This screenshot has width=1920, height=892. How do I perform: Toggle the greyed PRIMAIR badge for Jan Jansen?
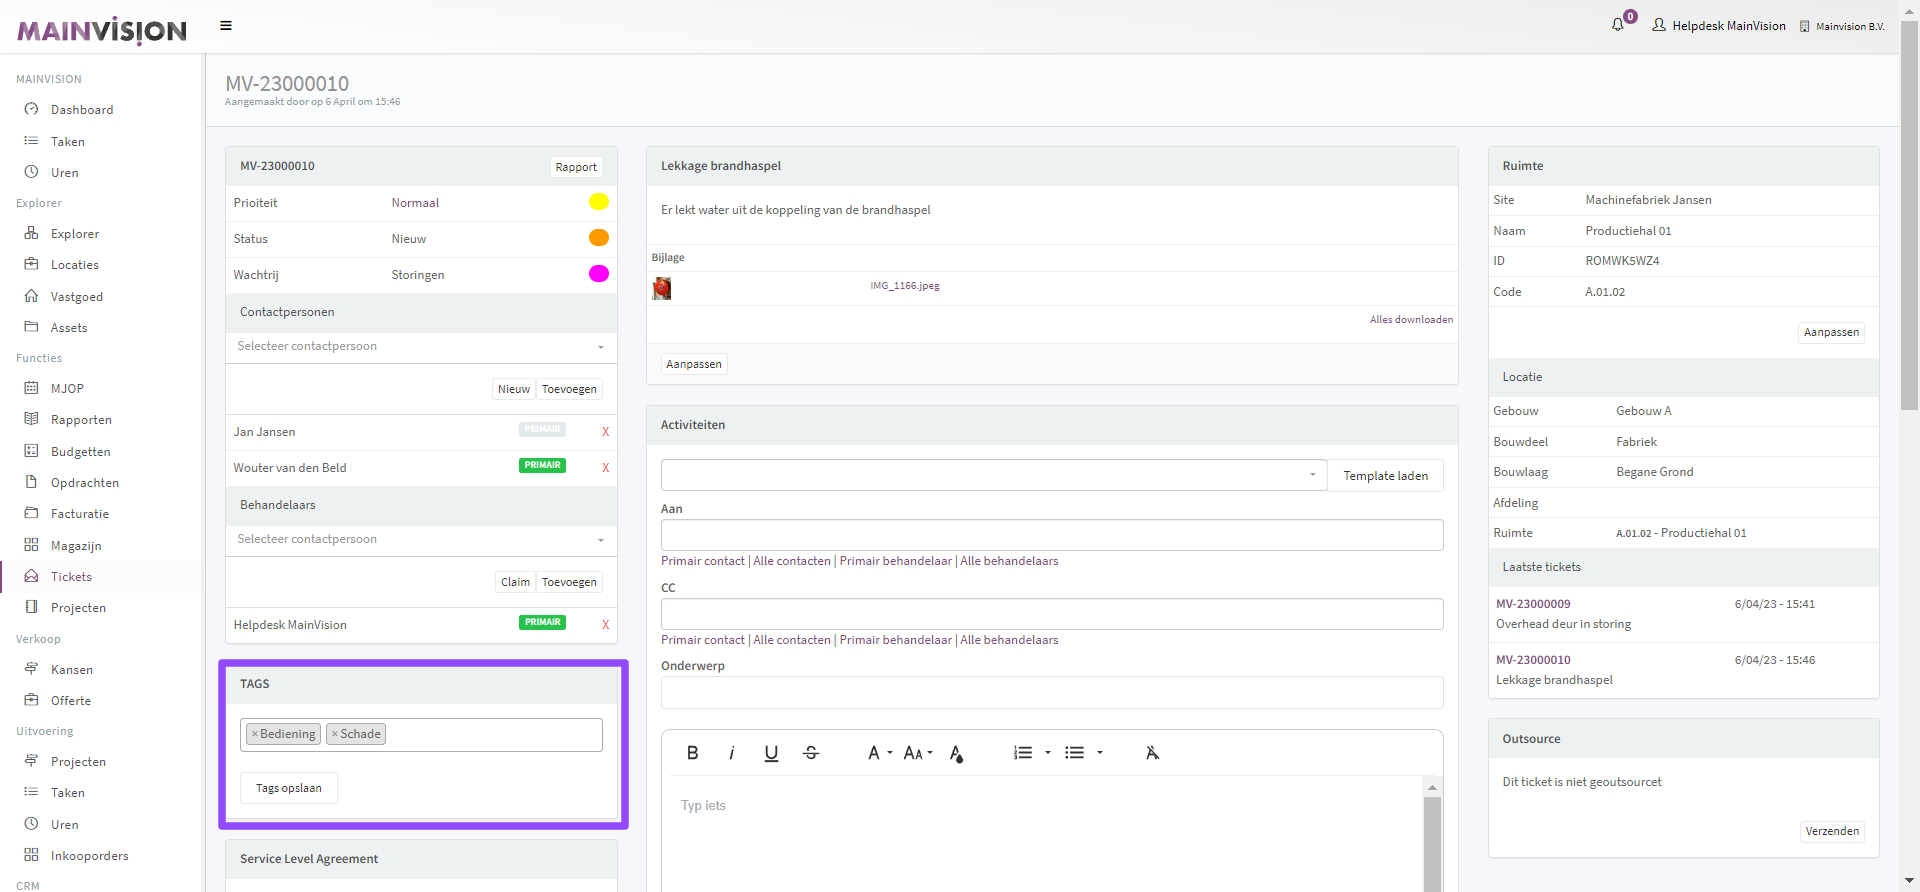542,430
